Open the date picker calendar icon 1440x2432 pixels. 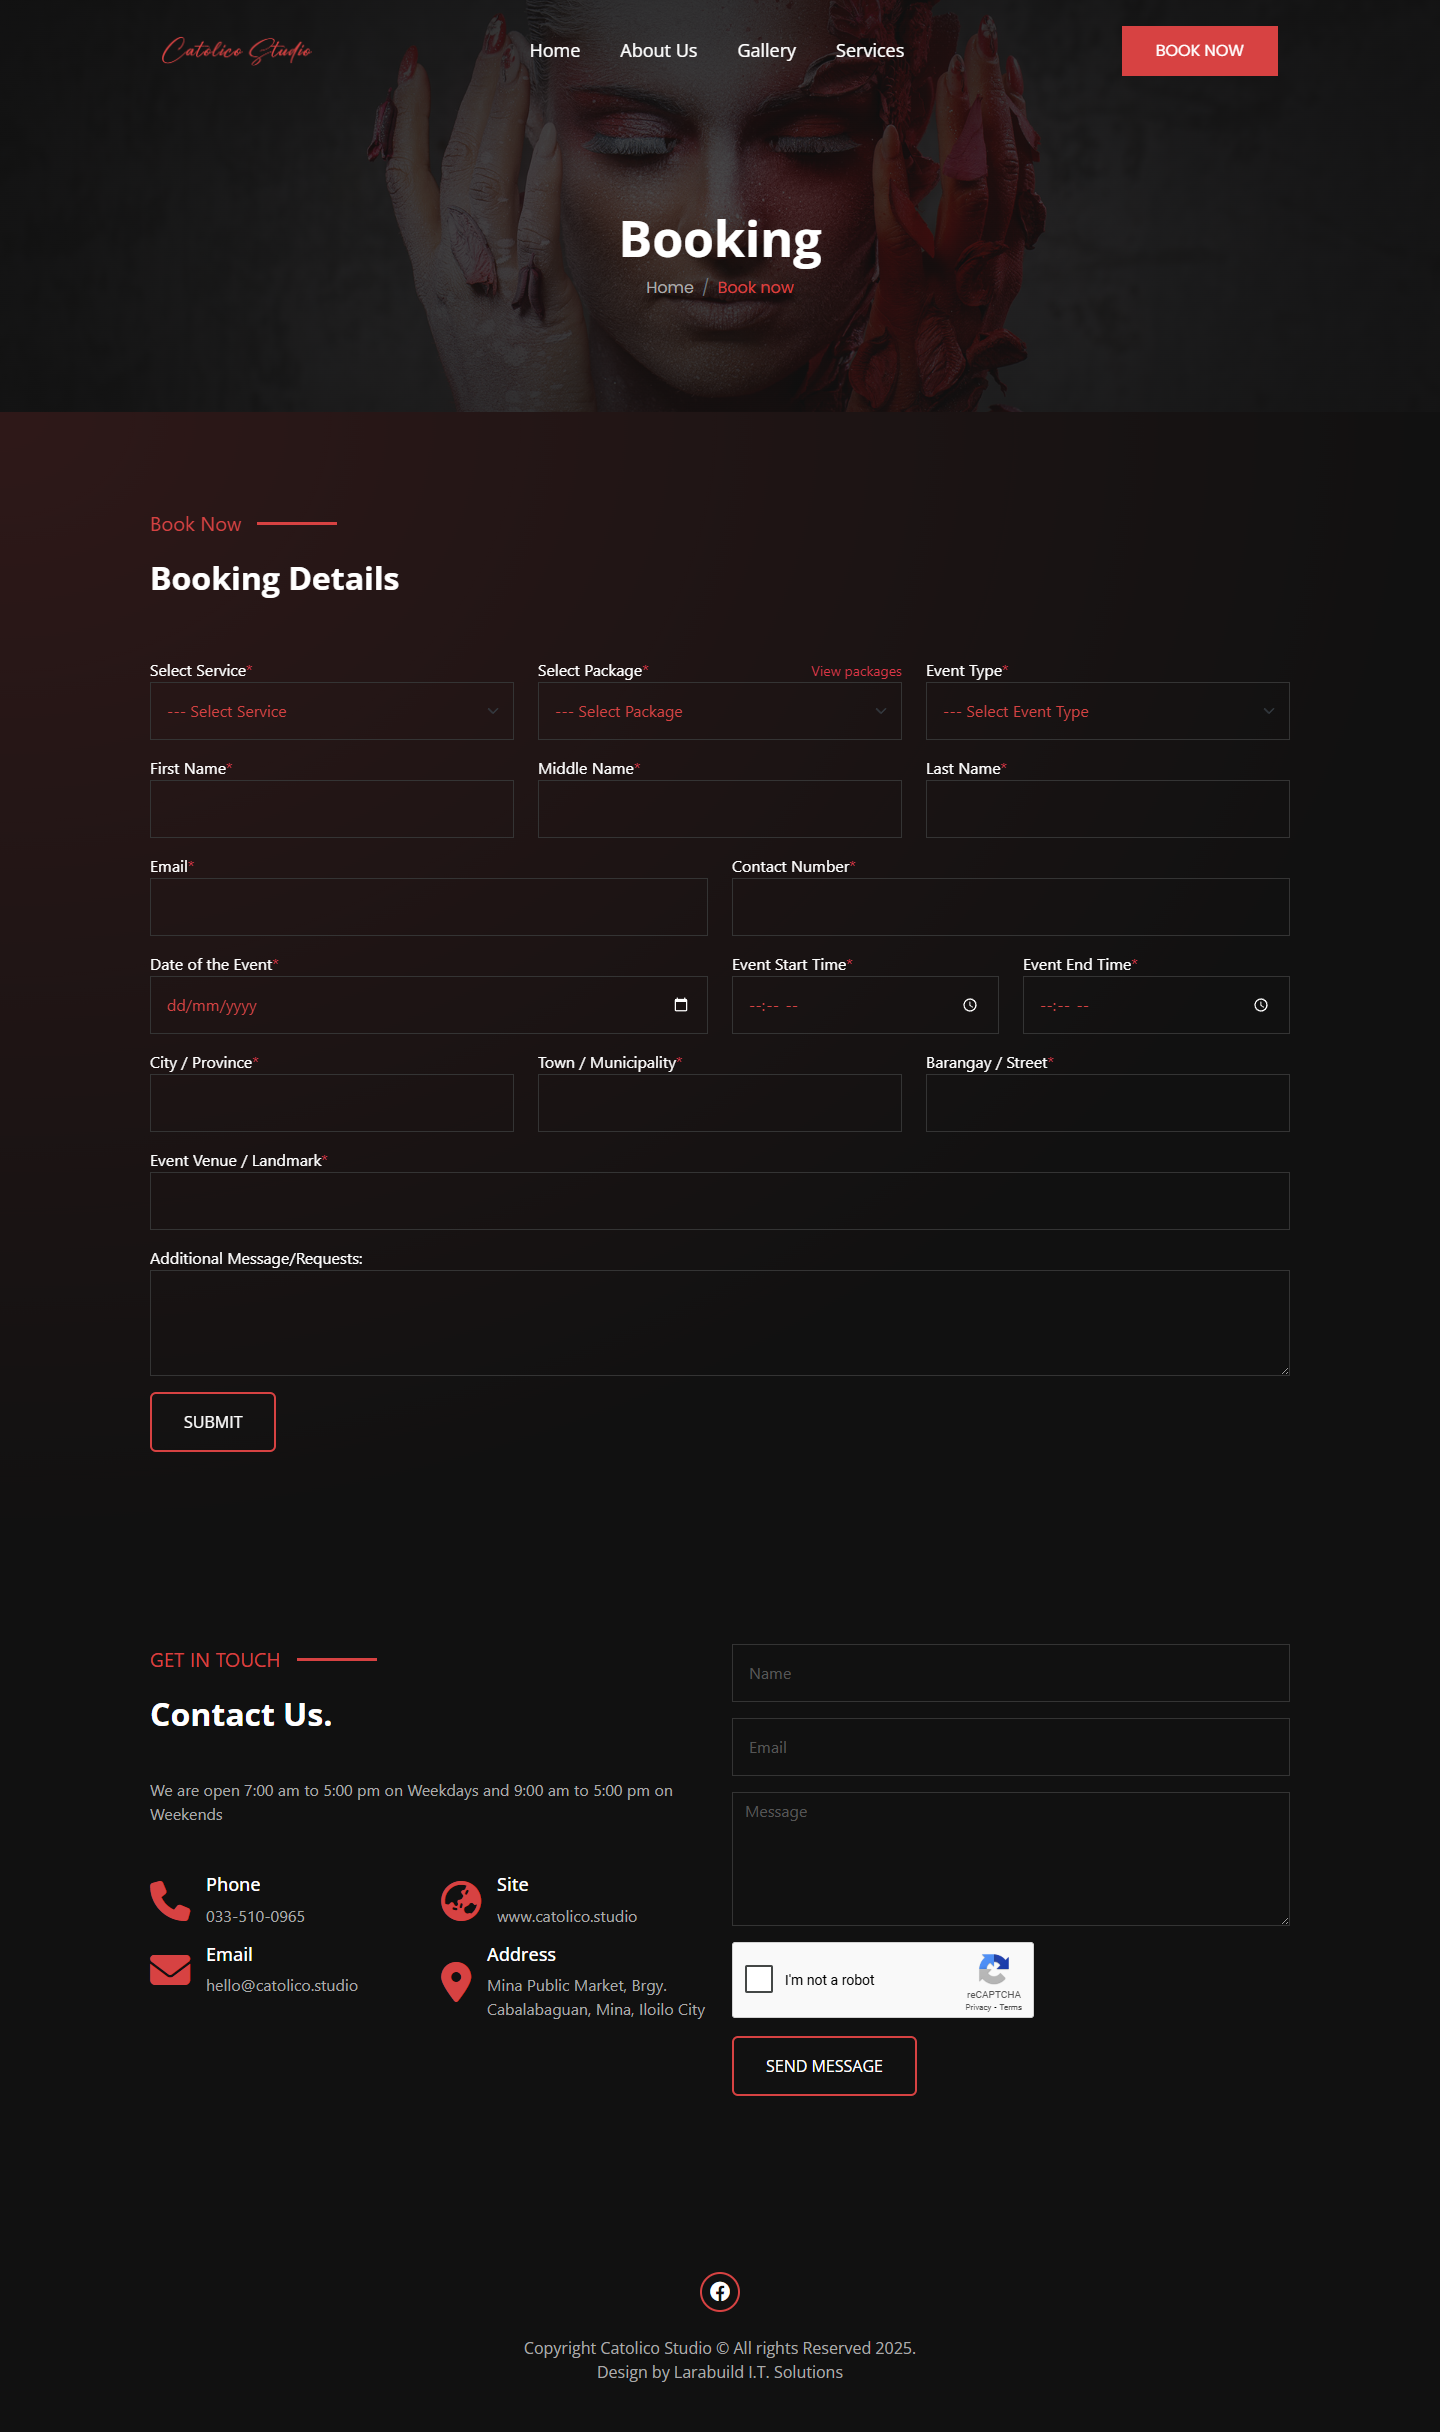[x=681, y=1005]
